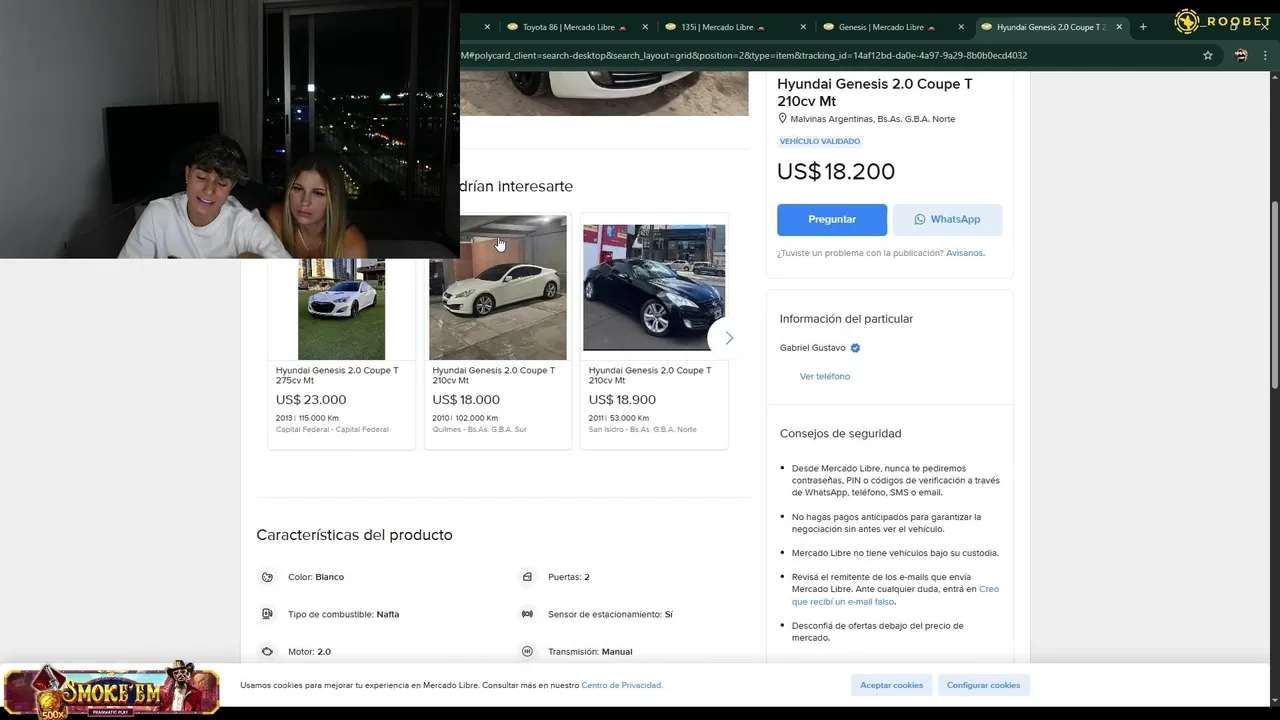
Task: Click the main price US$ 18.200
Action: click(x=836, y=171)
